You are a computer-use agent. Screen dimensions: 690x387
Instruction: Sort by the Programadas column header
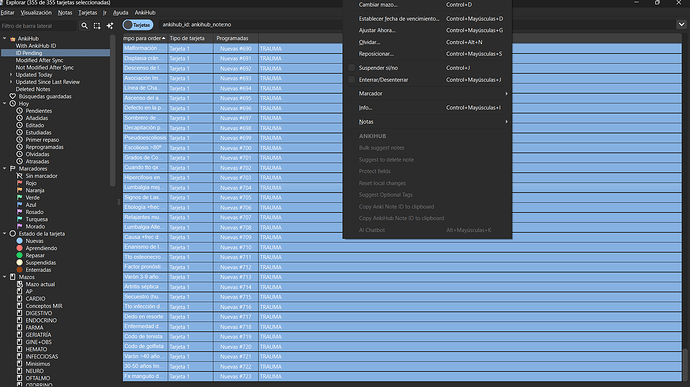click(236, 38)
